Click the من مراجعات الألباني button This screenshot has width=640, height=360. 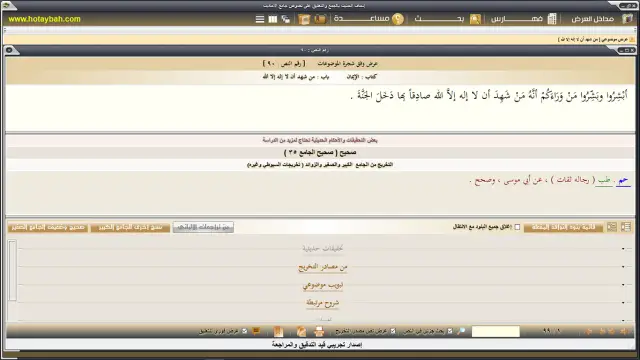tap(203, 227)
